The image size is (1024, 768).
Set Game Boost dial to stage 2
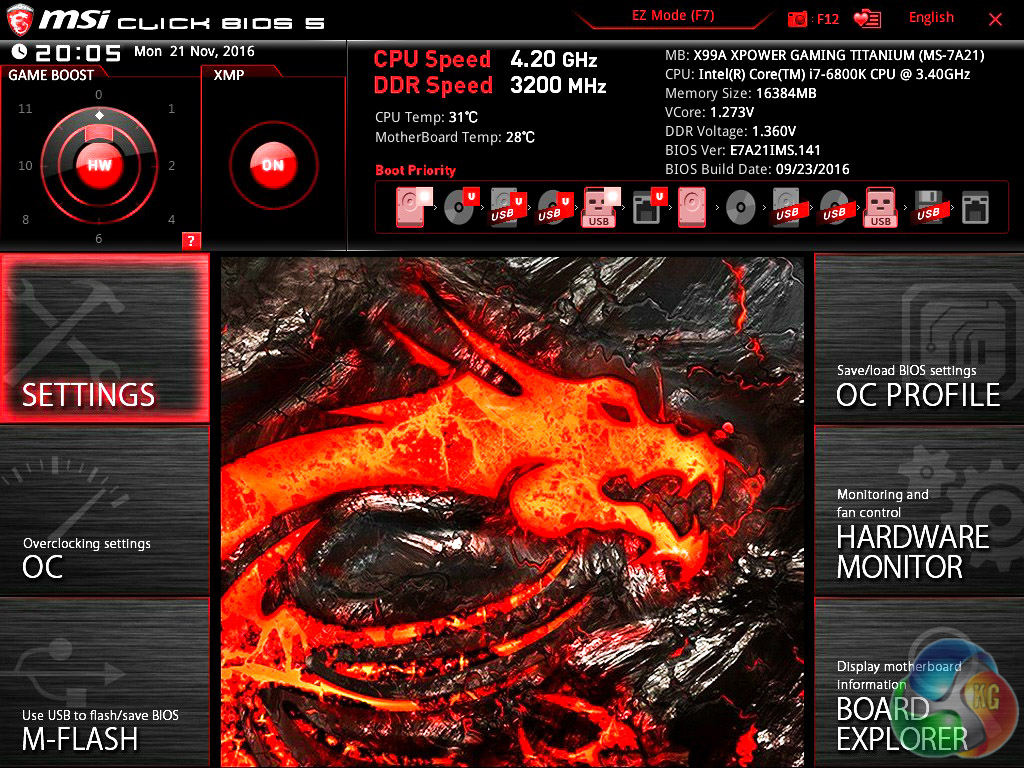pos(171,166)
